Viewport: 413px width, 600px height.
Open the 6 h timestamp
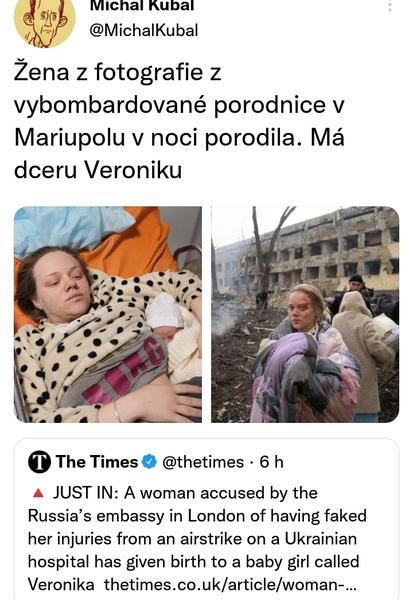(271, 462)
